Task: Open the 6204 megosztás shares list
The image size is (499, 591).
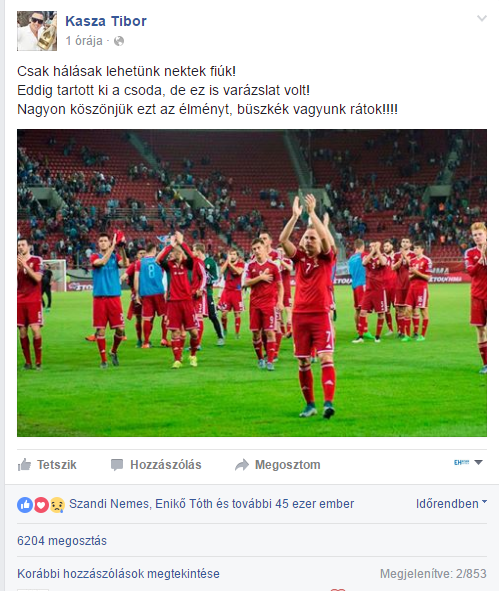Action: pos(62,541)
